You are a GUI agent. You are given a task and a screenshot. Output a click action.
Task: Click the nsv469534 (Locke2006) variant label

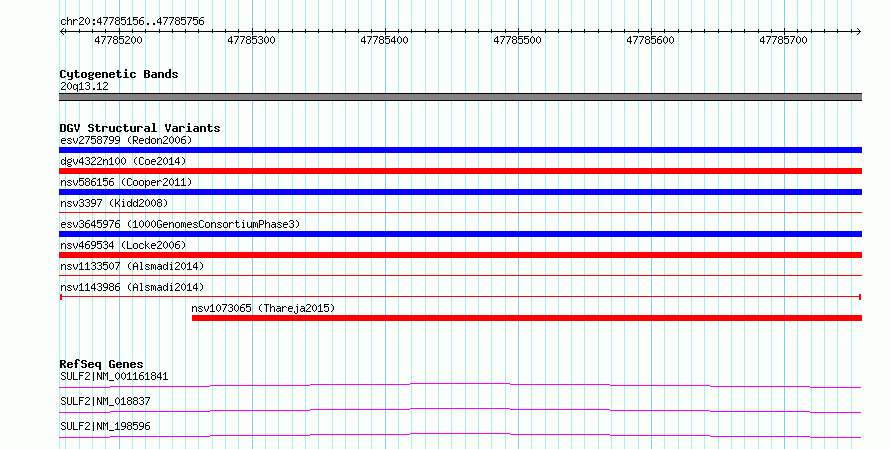(x=123, y=245)
